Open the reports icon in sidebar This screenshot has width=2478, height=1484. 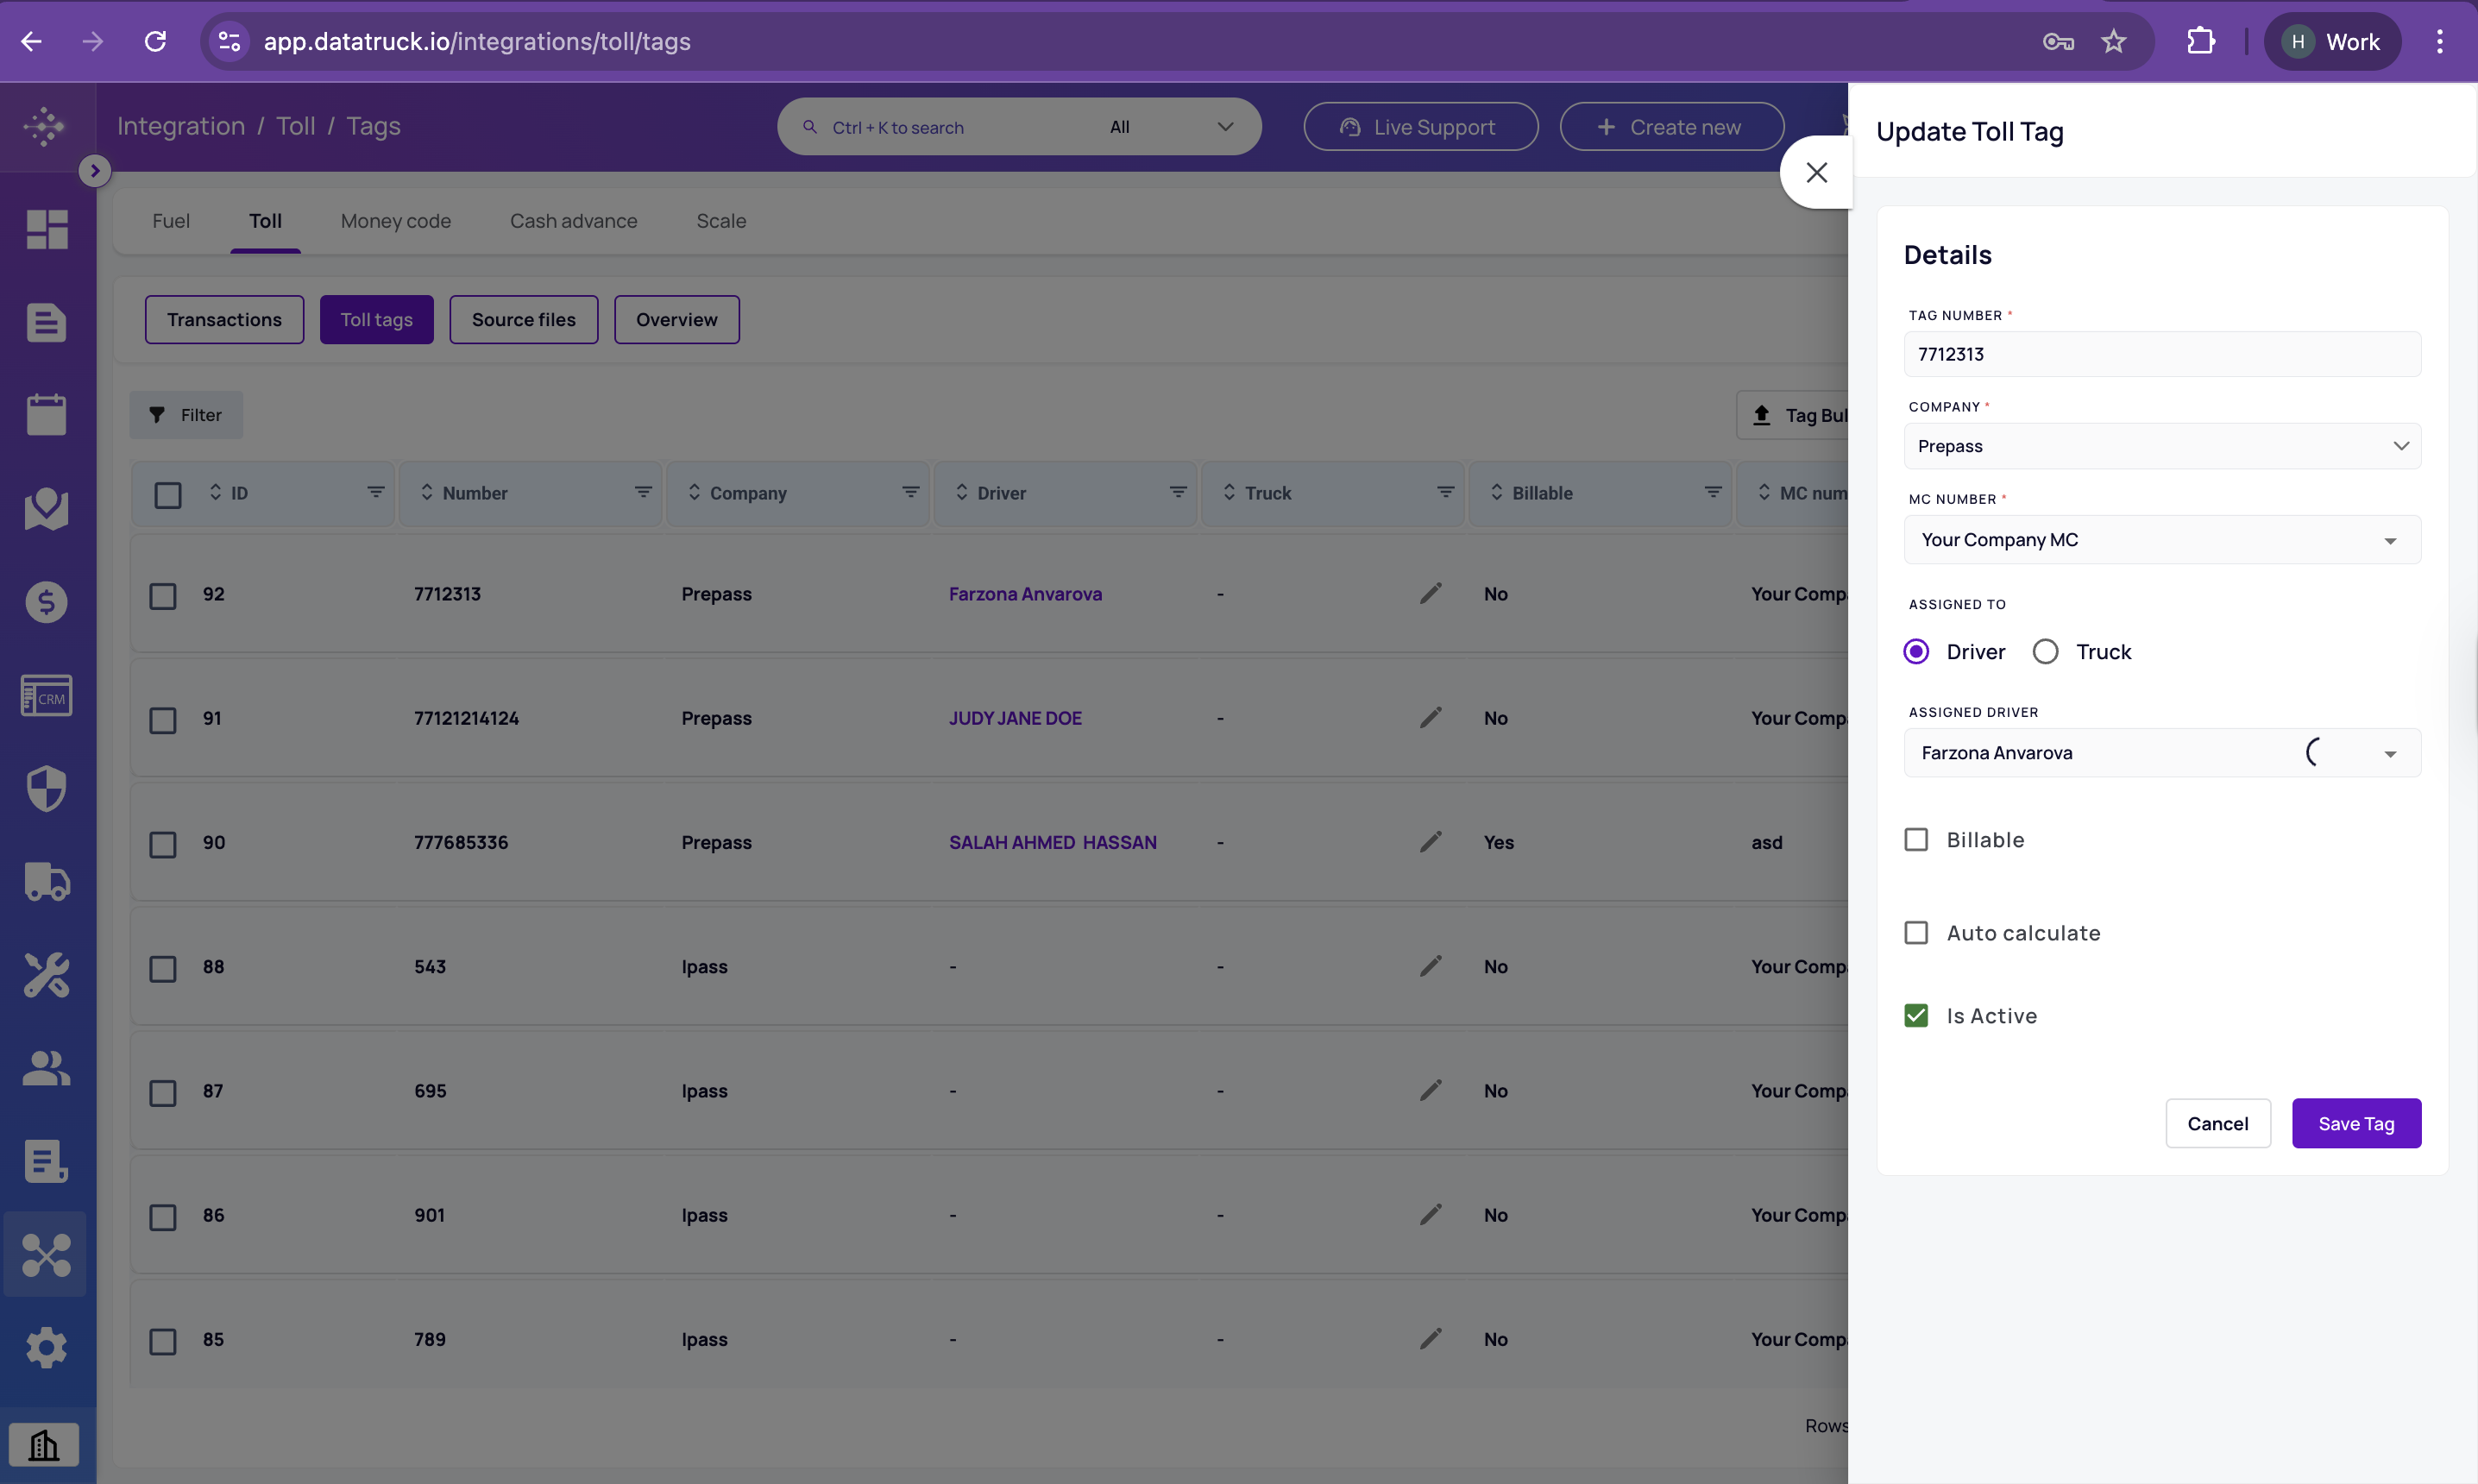pyautogui.click(x=46, y=1161)
